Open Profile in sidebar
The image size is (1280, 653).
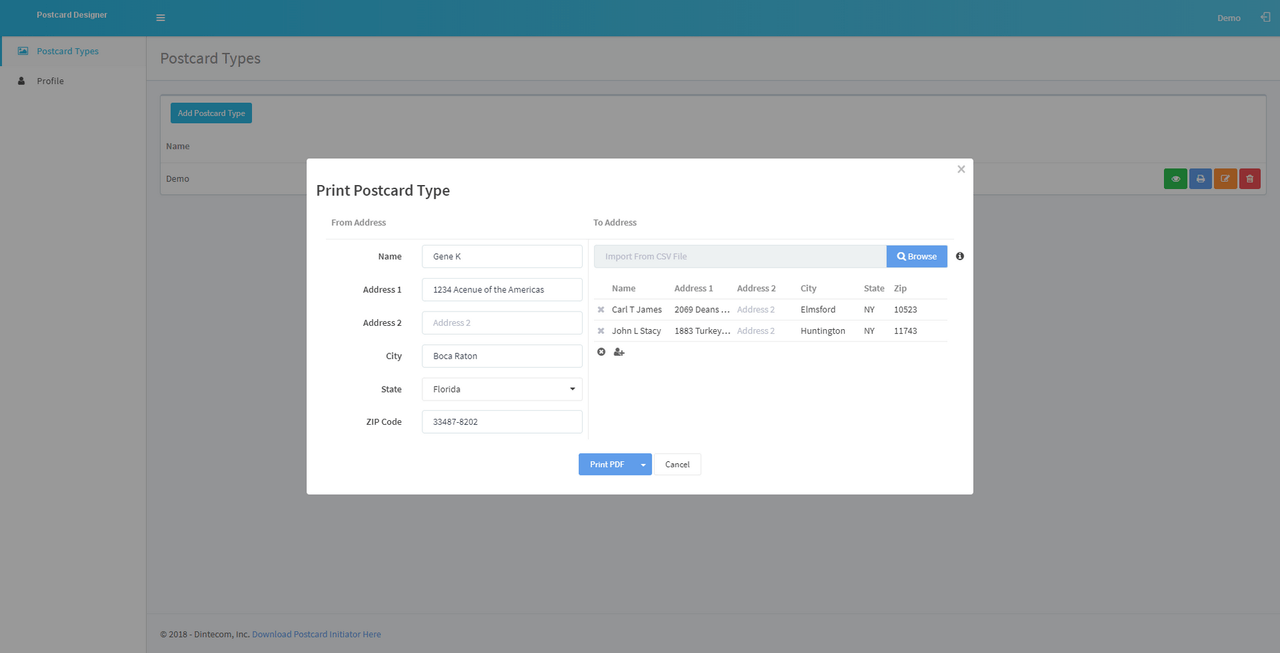pos(50,81)
